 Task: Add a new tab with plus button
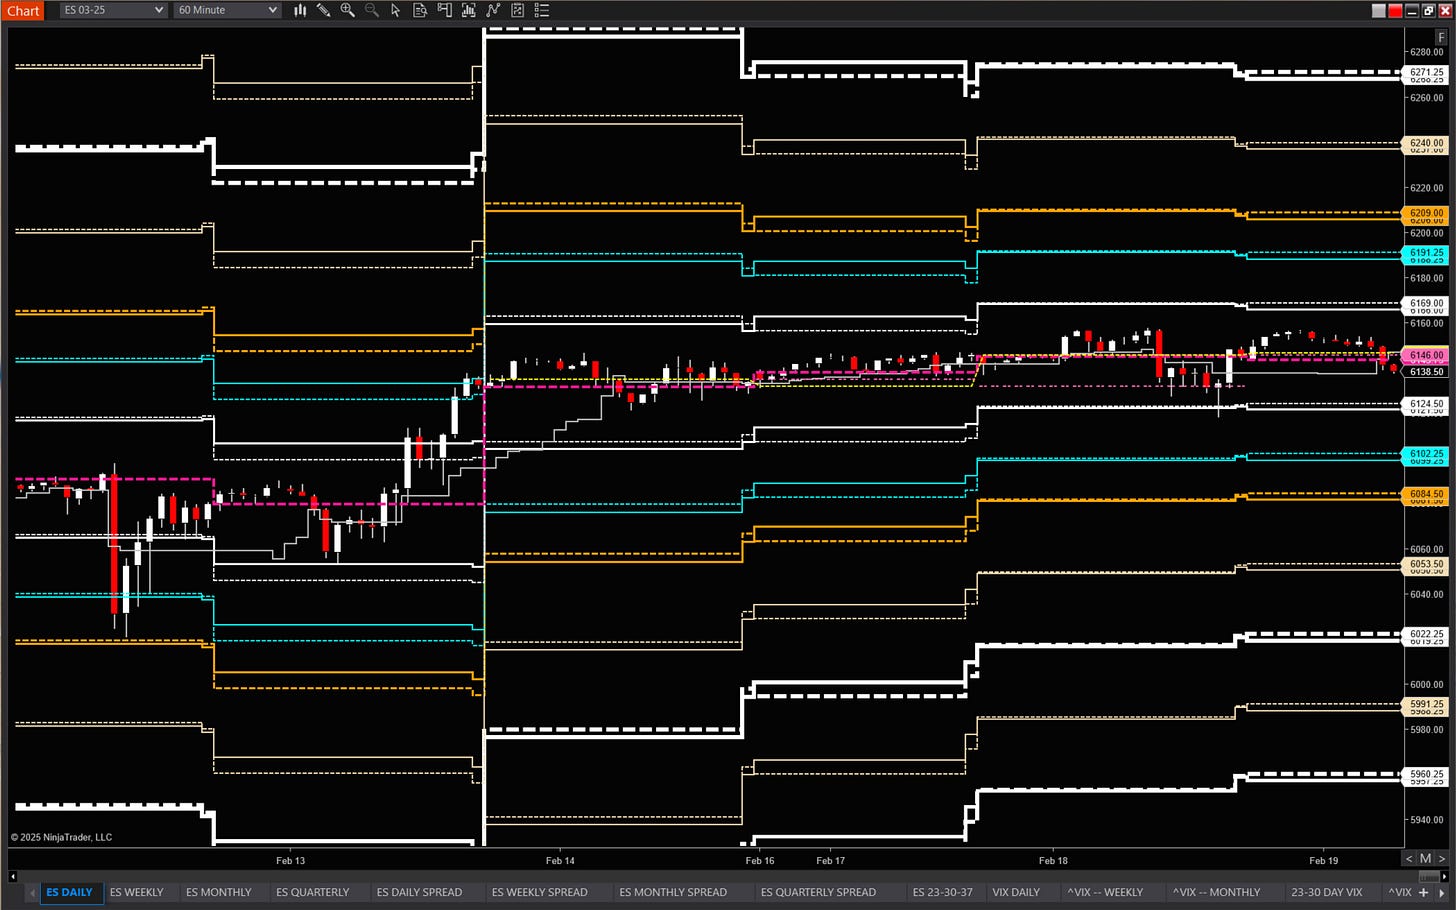pyautogui.click(x=1423, y=892)
